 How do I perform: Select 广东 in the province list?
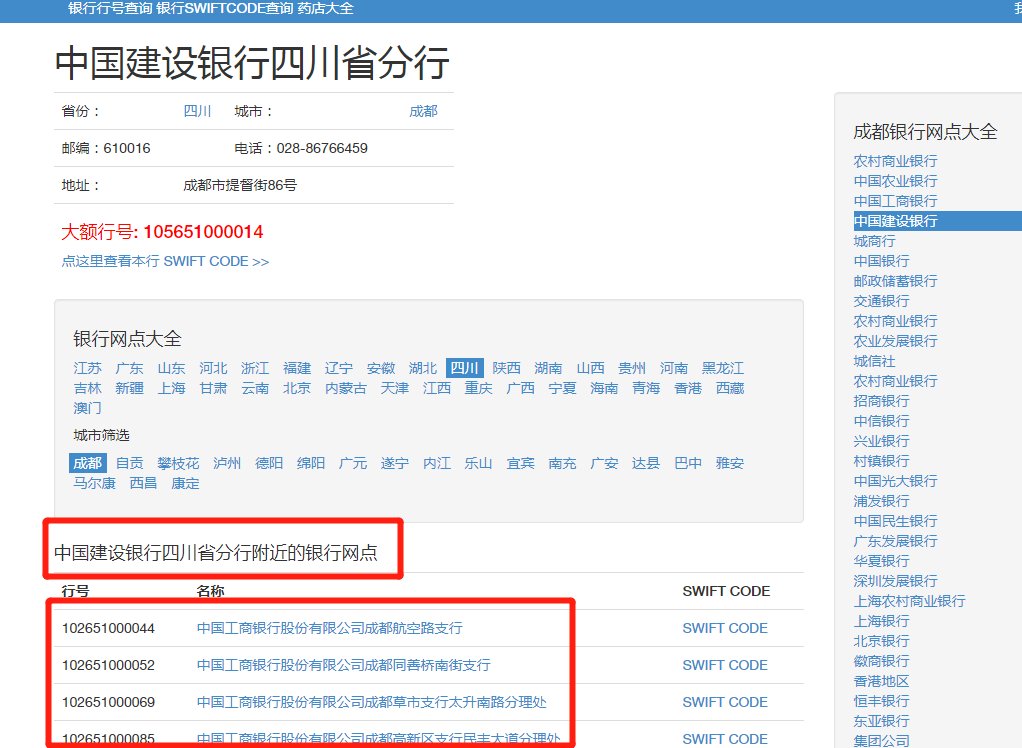tap(129, 368)
